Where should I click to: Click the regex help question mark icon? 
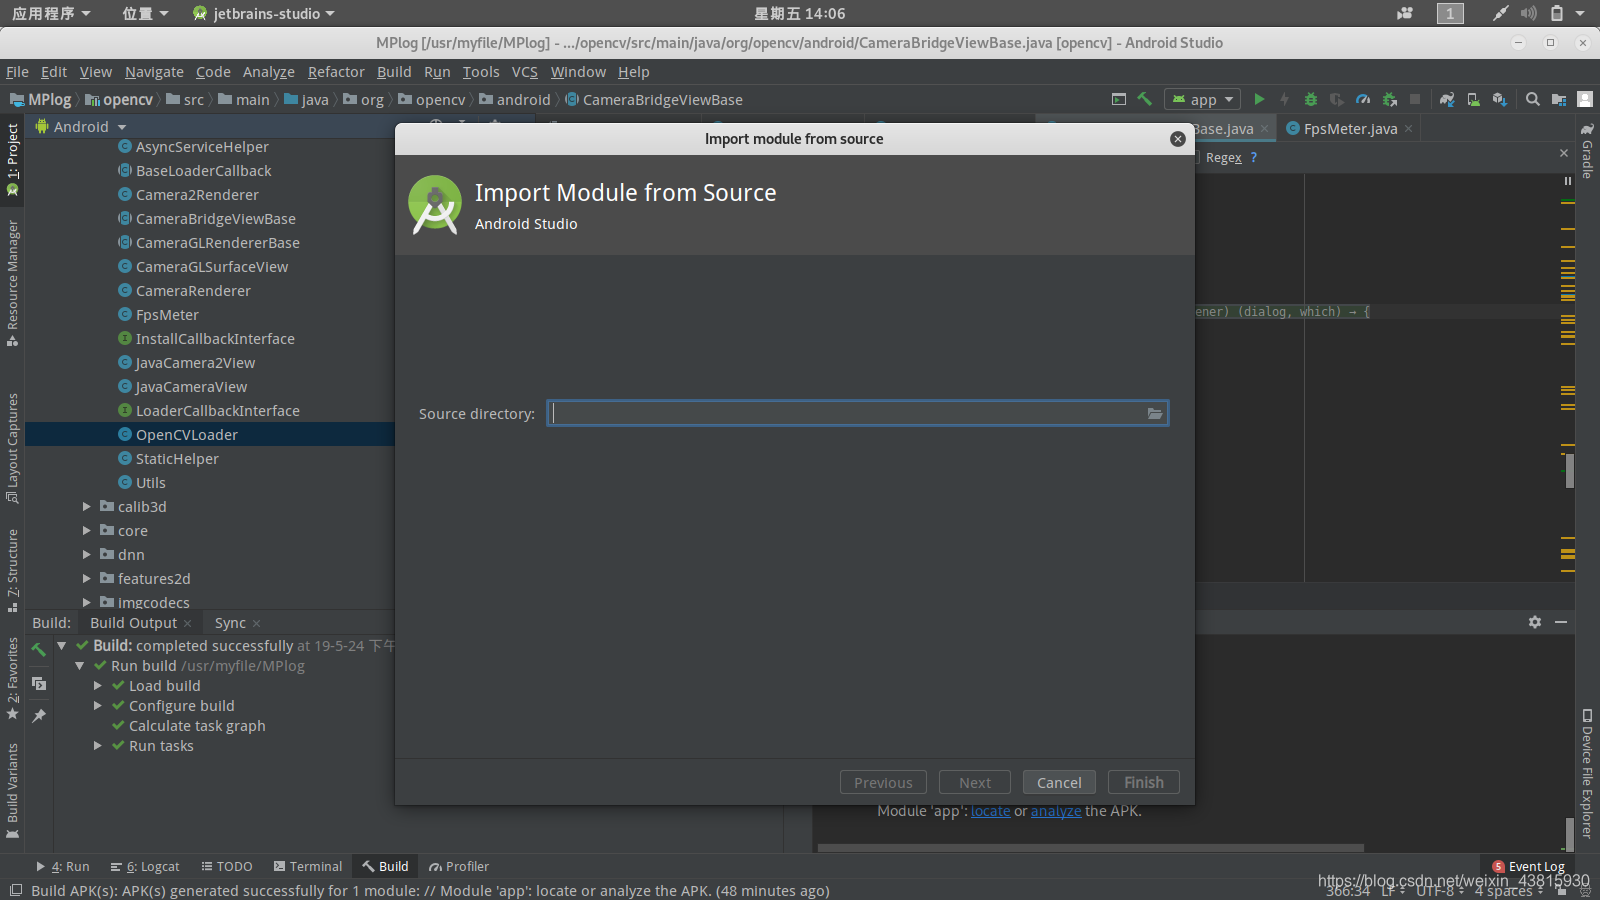(x=1254, y=157)
